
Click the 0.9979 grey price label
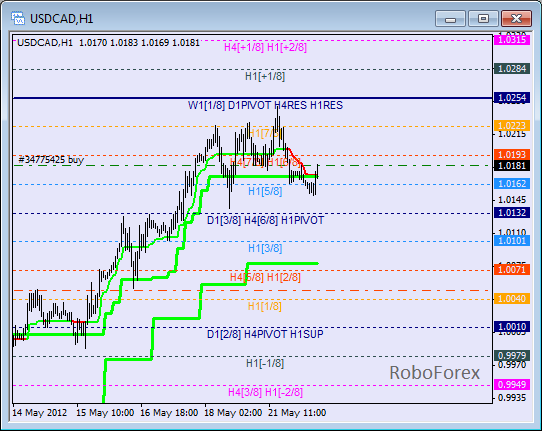coord(512,356)
